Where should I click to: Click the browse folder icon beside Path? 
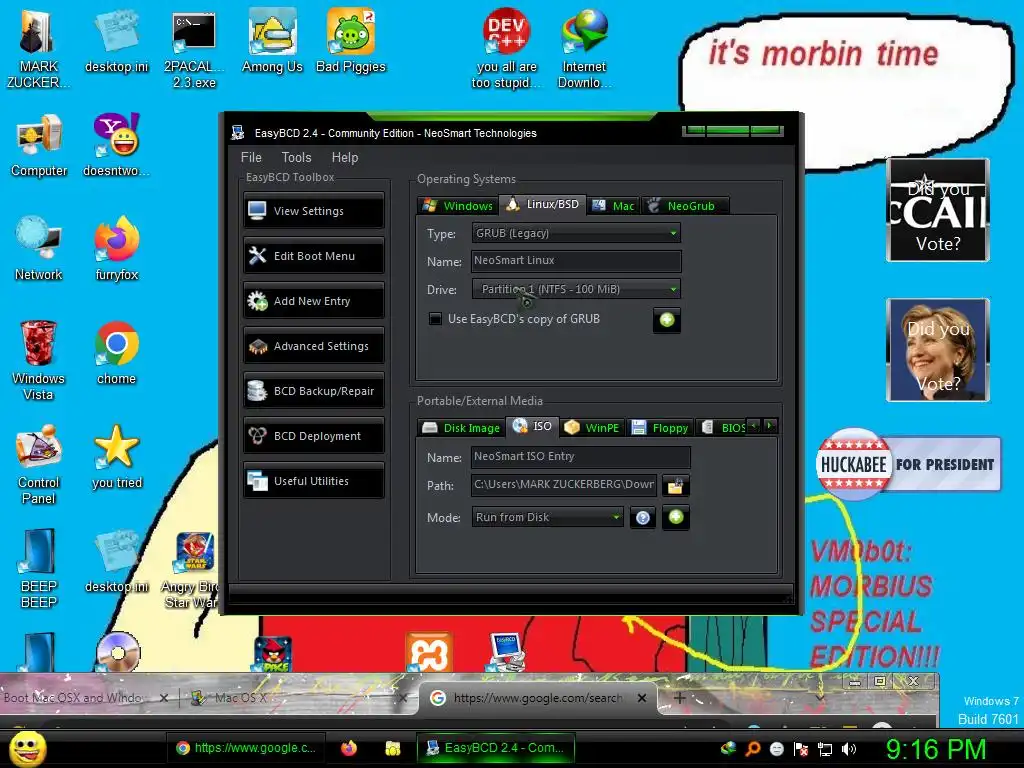(x=675, y=485)
